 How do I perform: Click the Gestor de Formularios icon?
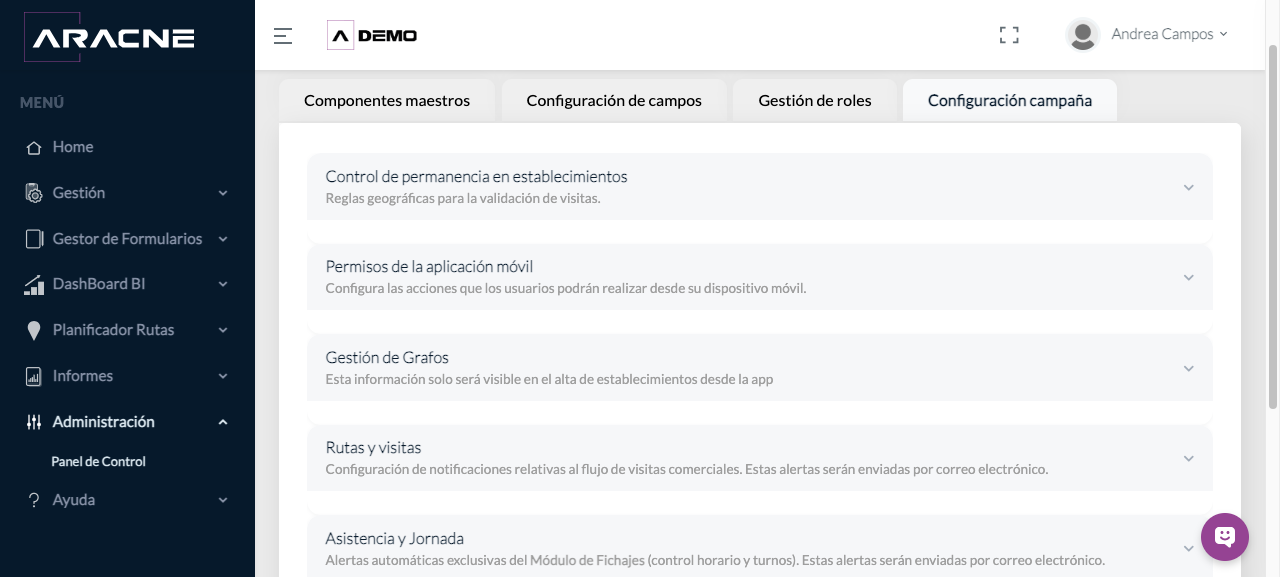(34, 239)
